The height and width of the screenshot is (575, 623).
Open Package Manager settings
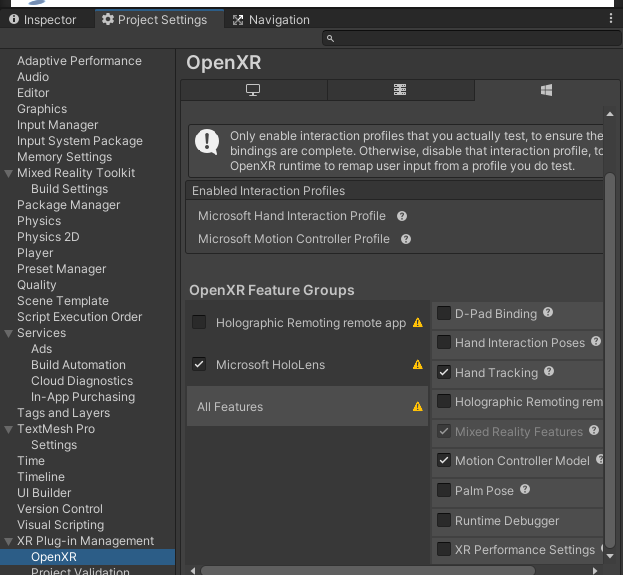68,205
